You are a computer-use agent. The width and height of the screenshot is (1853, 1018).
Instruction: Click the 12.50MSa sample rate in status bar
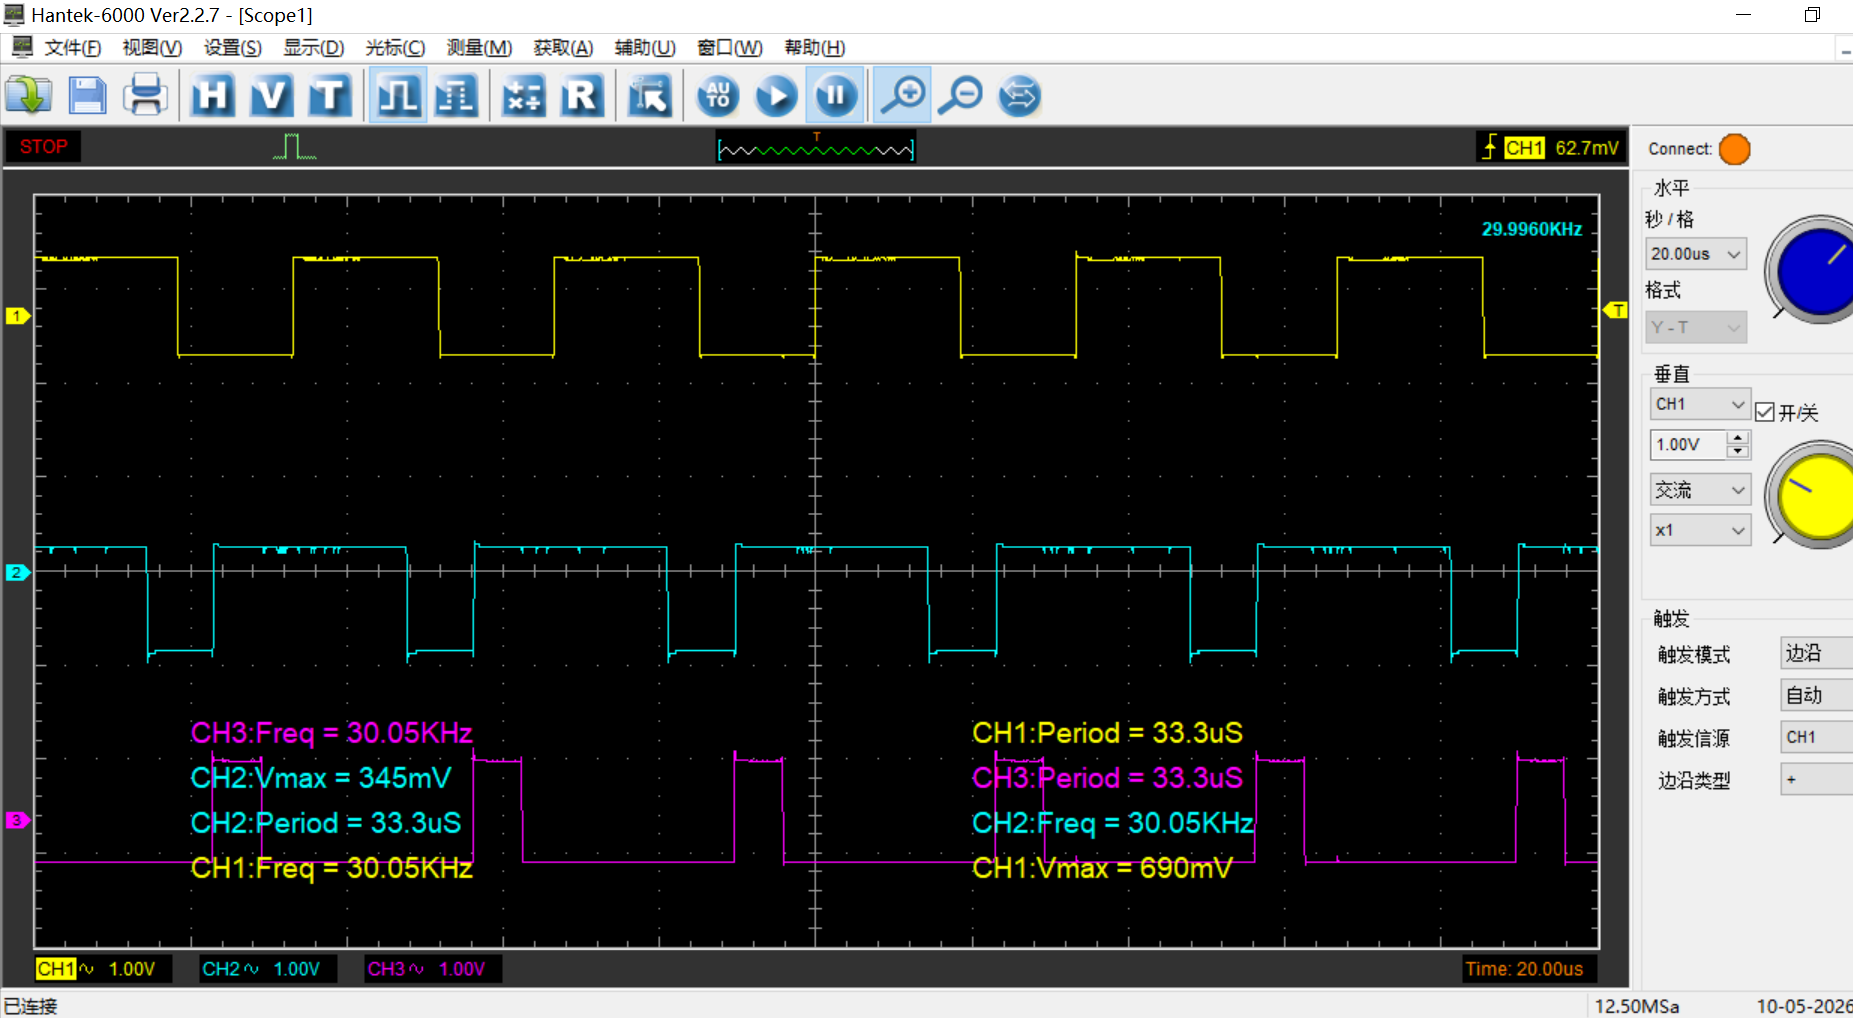(x=1637, y=1006)
